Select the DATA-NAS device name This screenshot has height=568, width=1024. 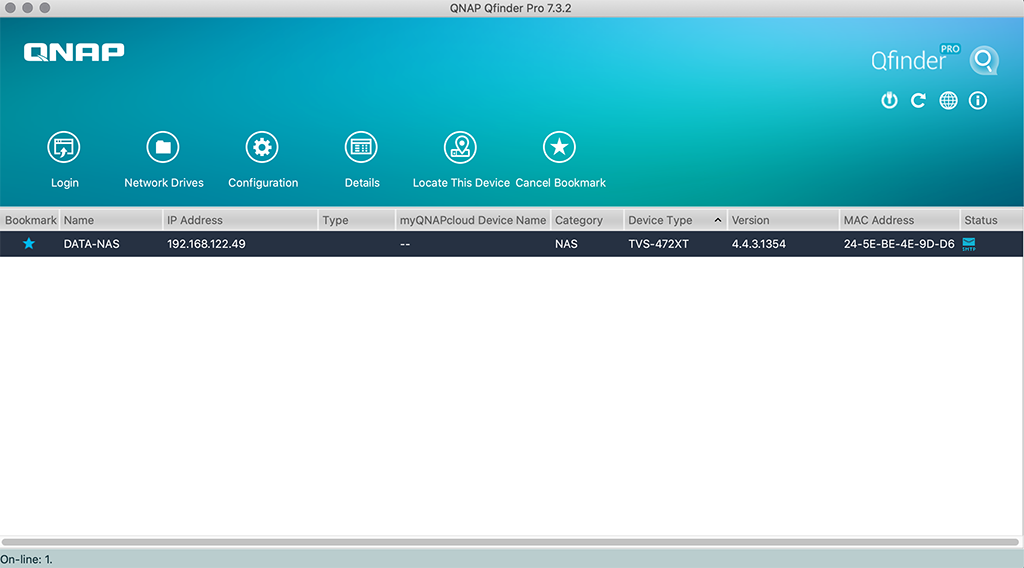point(91,244)
